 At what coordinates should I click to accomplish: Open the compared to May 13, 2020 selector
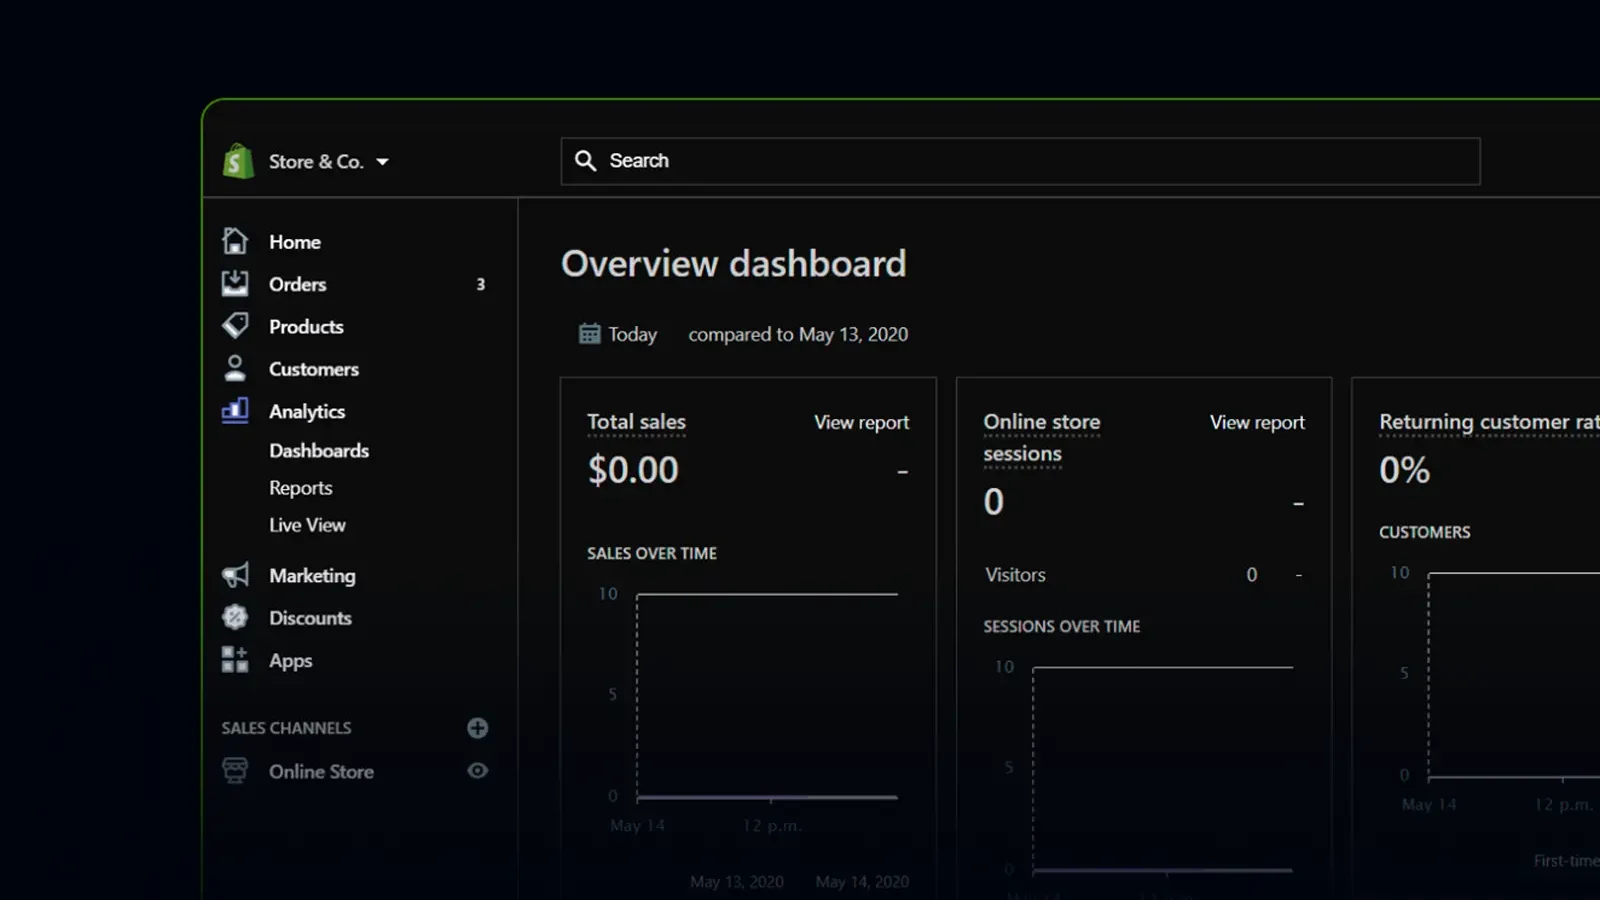[798, 335]
